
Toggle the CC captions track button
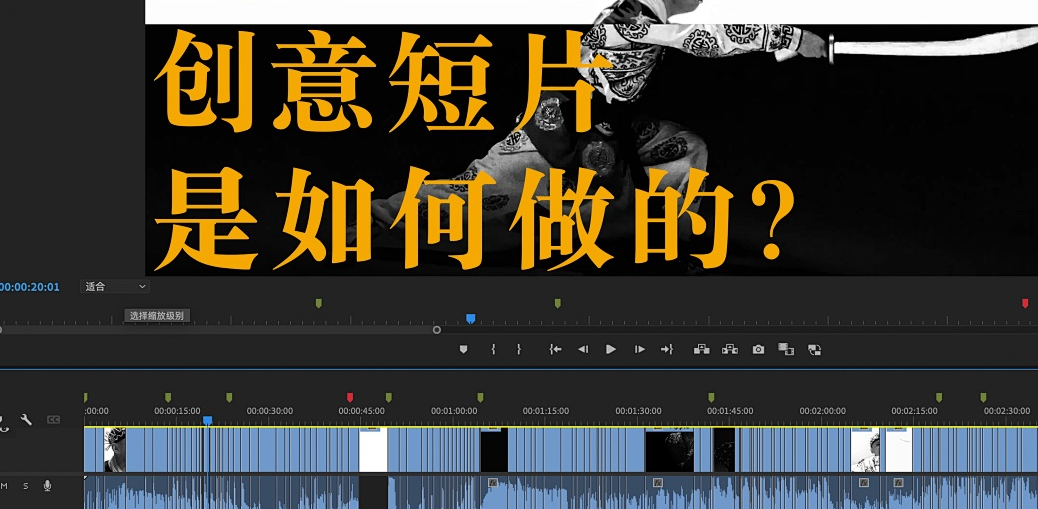(x=54, y=420)
